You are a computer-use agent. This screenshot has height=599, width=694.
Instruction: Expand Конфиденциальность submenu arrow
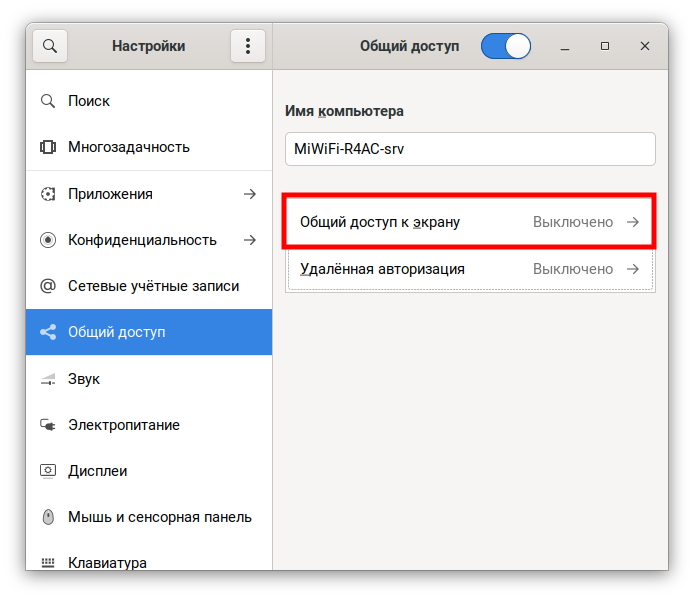click(249, 240)
